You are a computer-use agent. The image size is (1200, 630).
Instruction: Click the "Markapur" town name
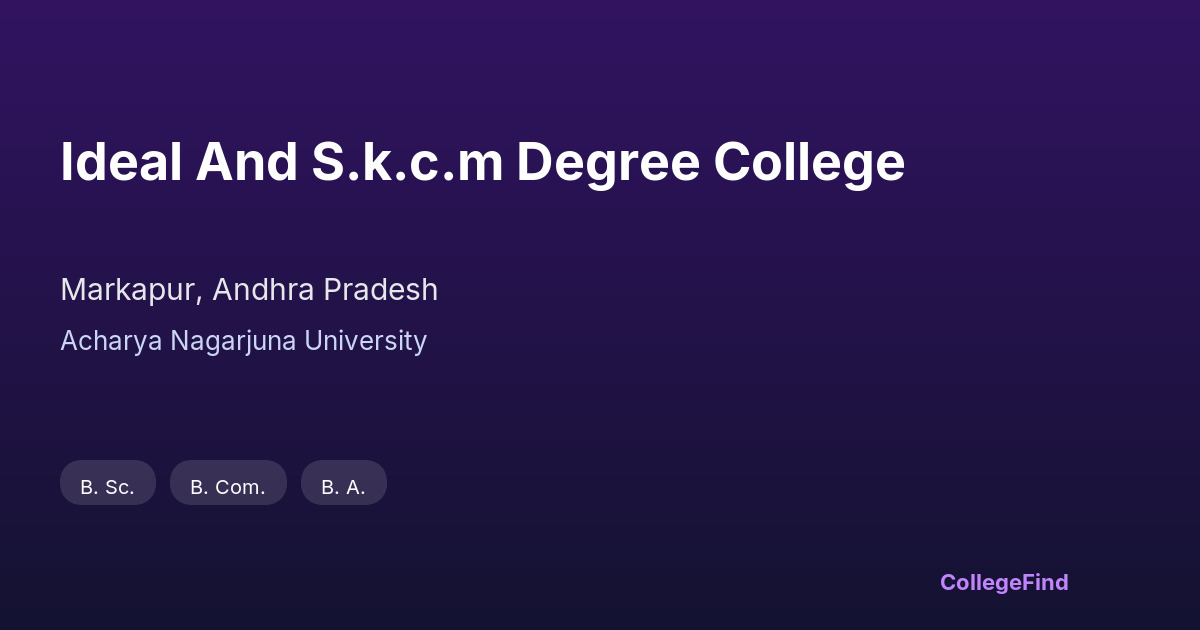131,290
